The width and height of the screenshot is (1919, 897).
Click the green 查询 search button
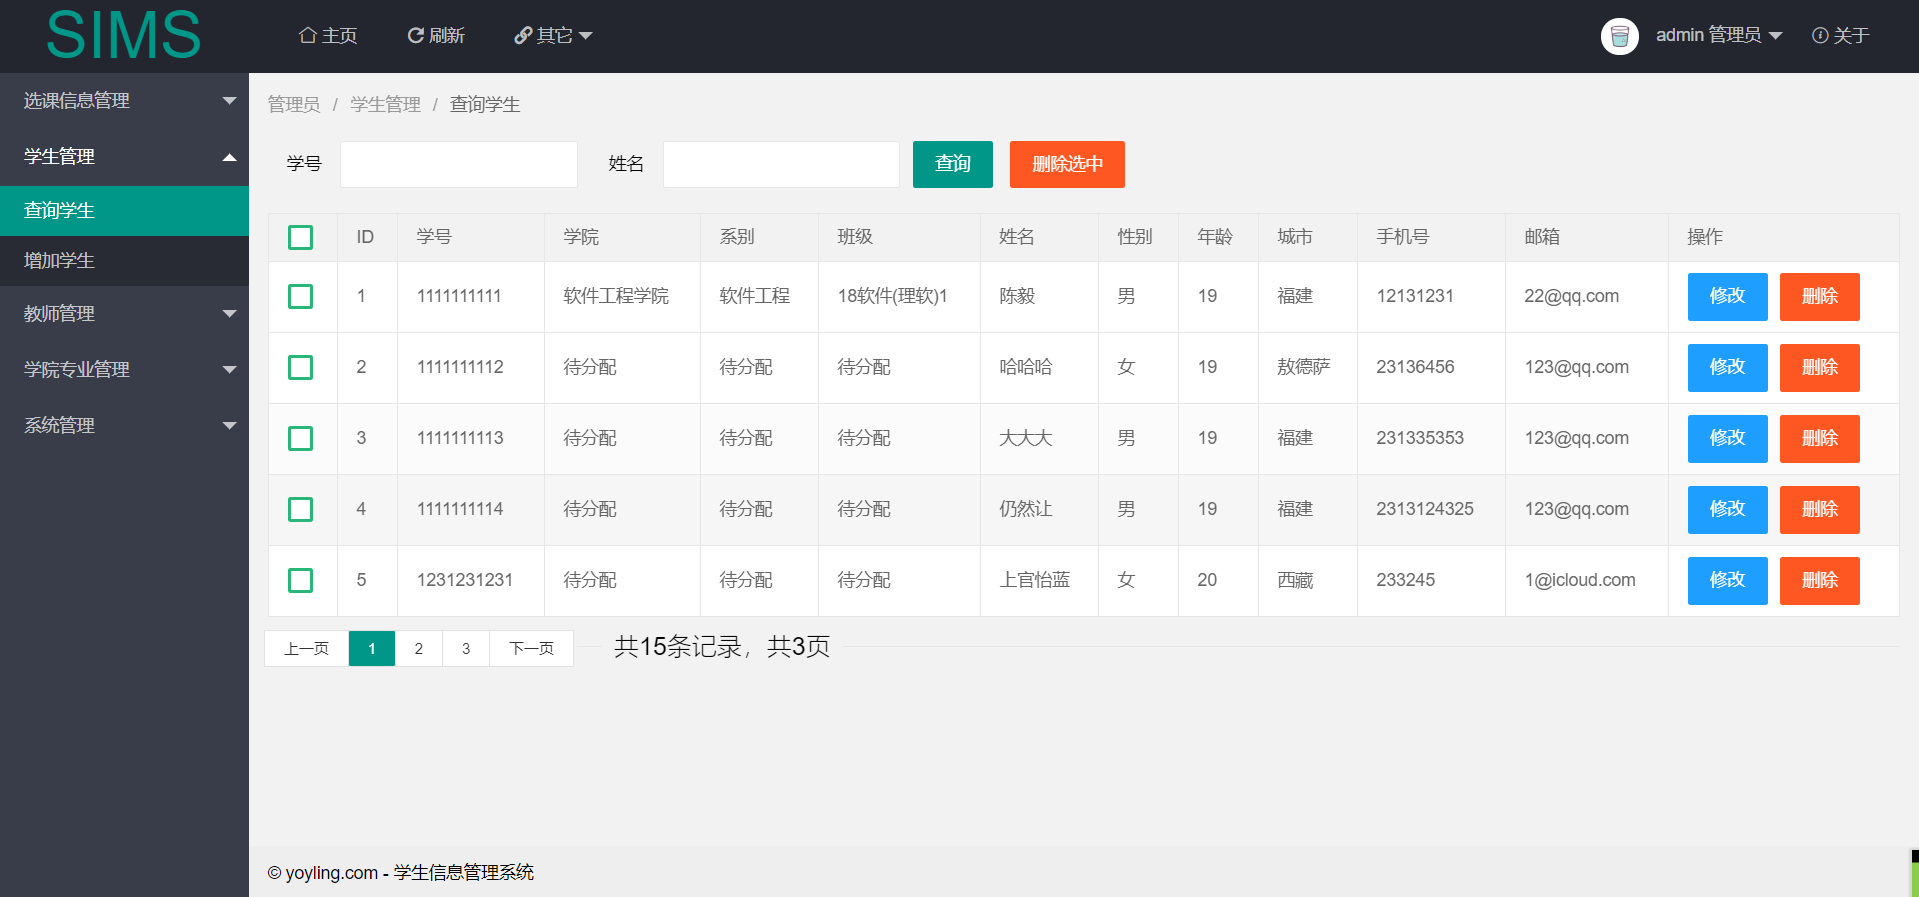[953, 164]
